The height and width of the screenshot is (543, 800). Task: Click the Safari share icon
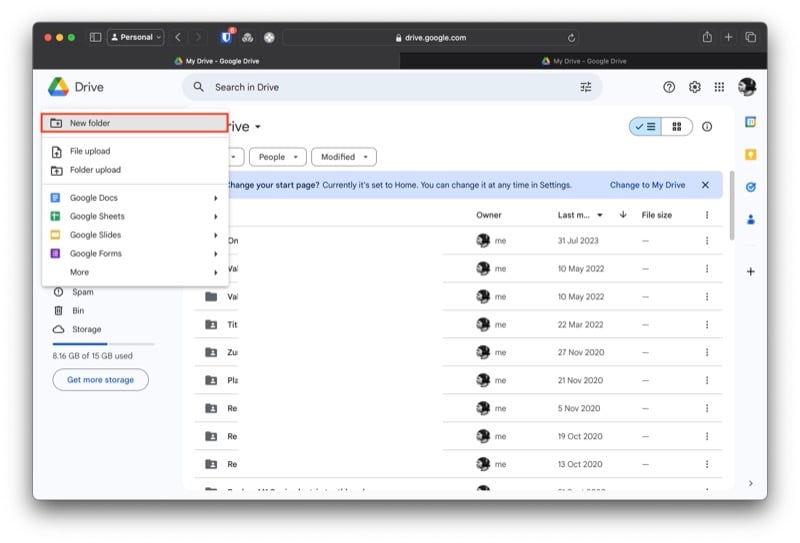[707, 37]
